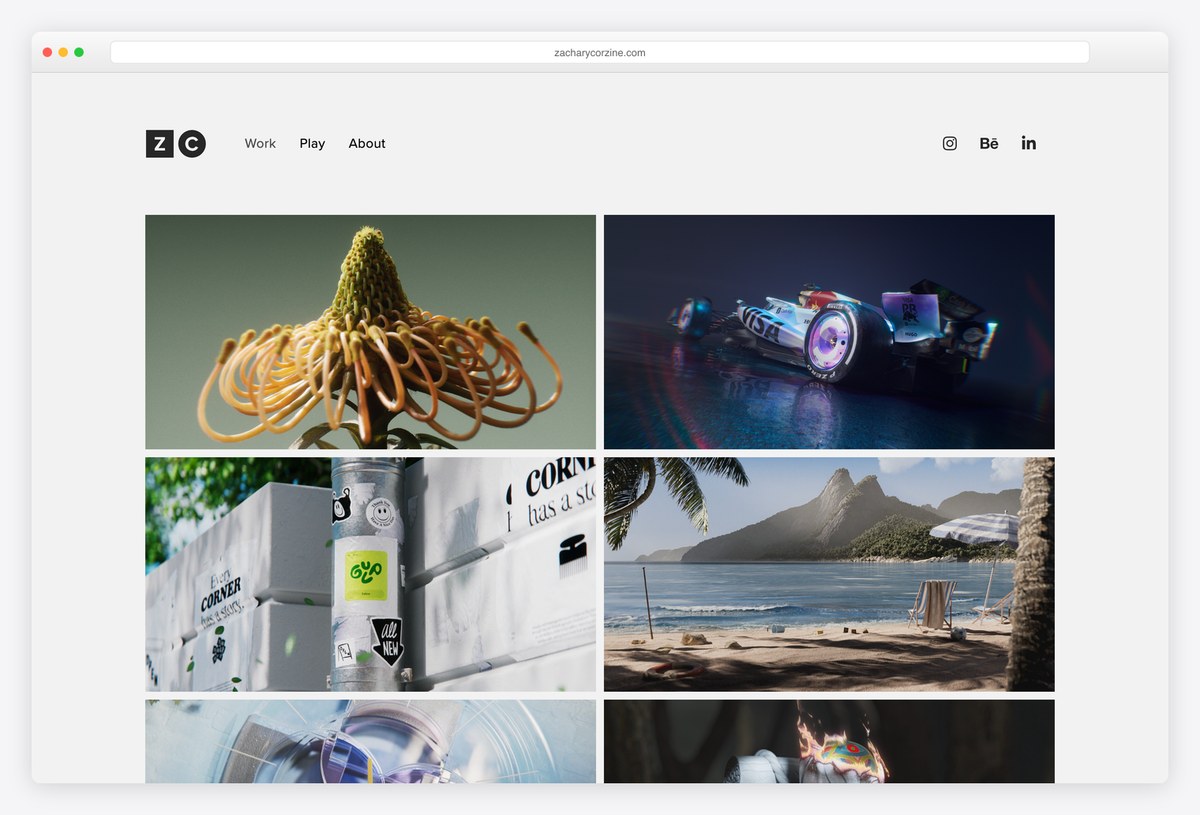Open the beach scene project thumbnail
This screenshot has height=815, width=1200.
click(829, 574)
